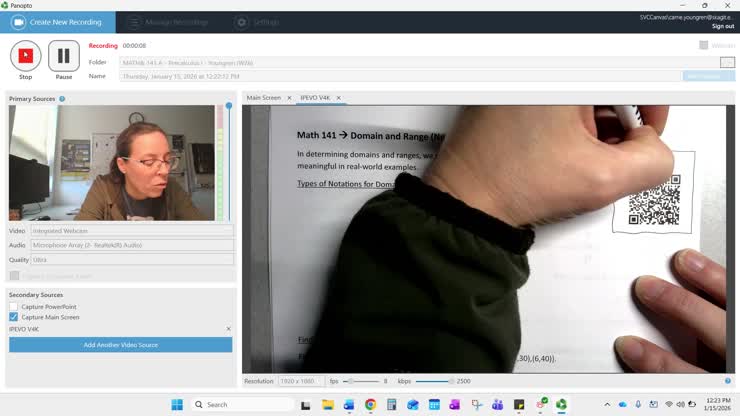Open the purple taskbar app
This screenshot has width=740, height=416.
[x=455, y=405]
